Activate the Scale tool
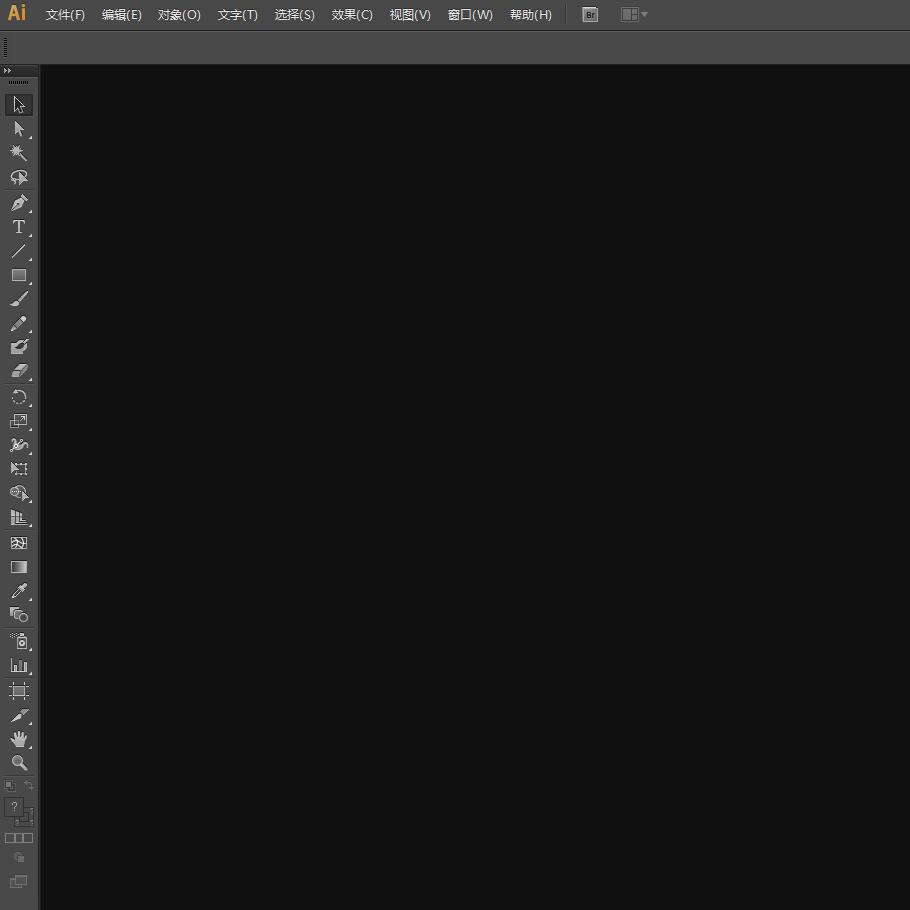 [x=19, y=421]
